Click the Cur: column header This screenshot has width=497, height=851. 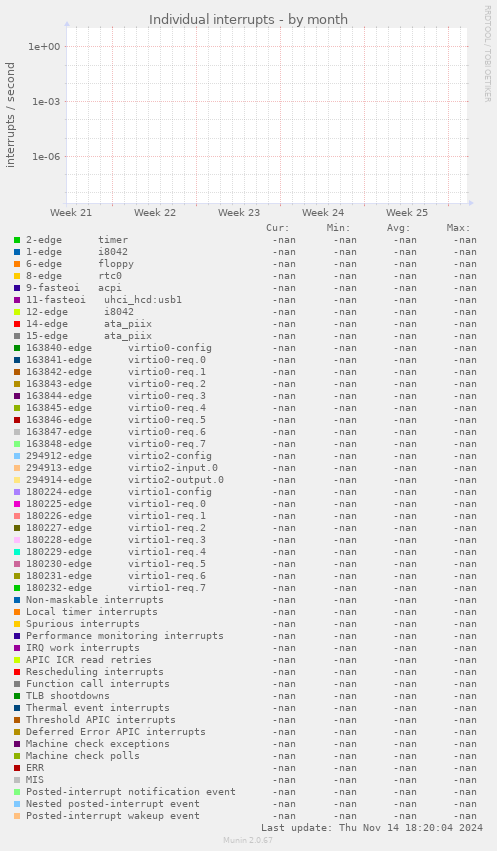pos(278,228)
